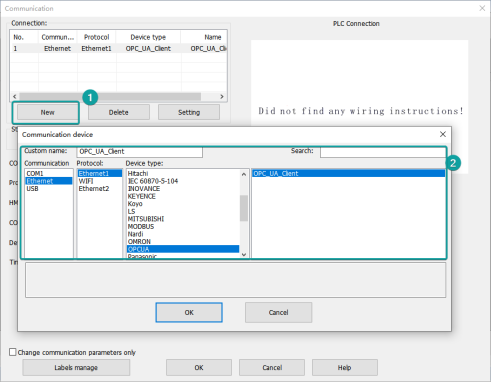Click the Device type list scrollbar thumb
Image resolution: width=492 pixels, height=382 pixels.
click(x=244, y=208)
